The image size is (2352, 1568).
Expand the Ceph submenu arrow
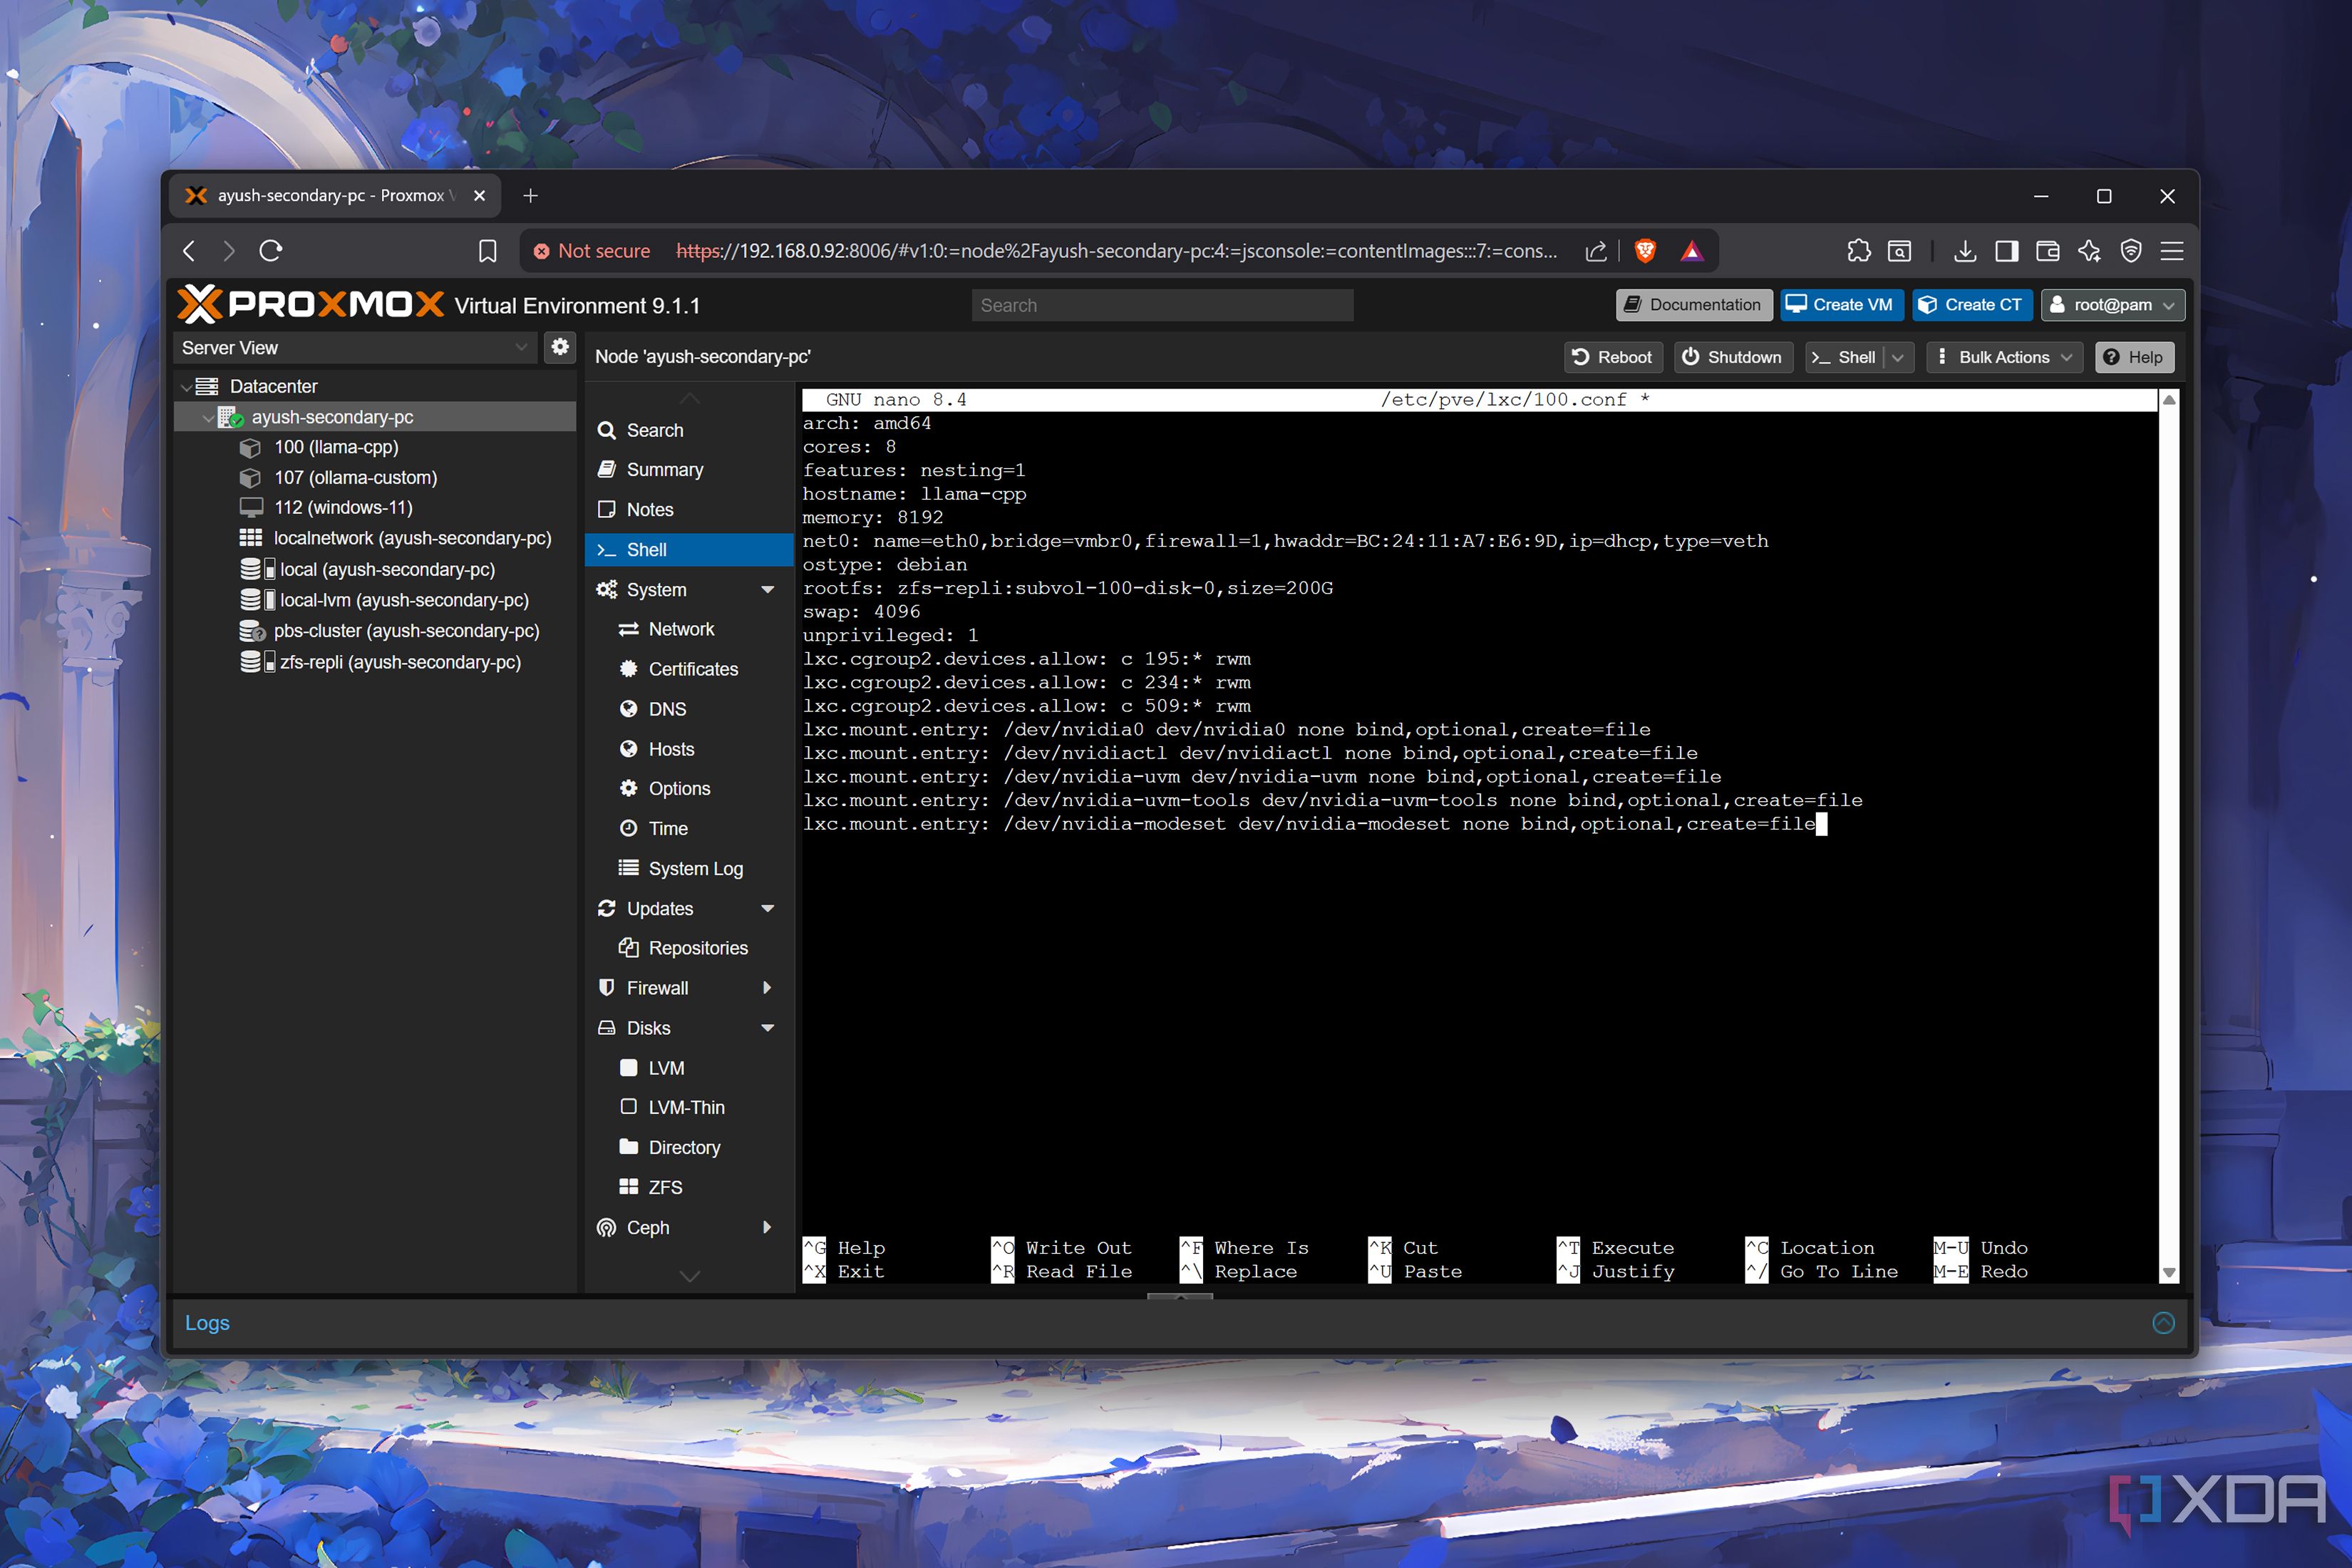tap(767, 1227)
